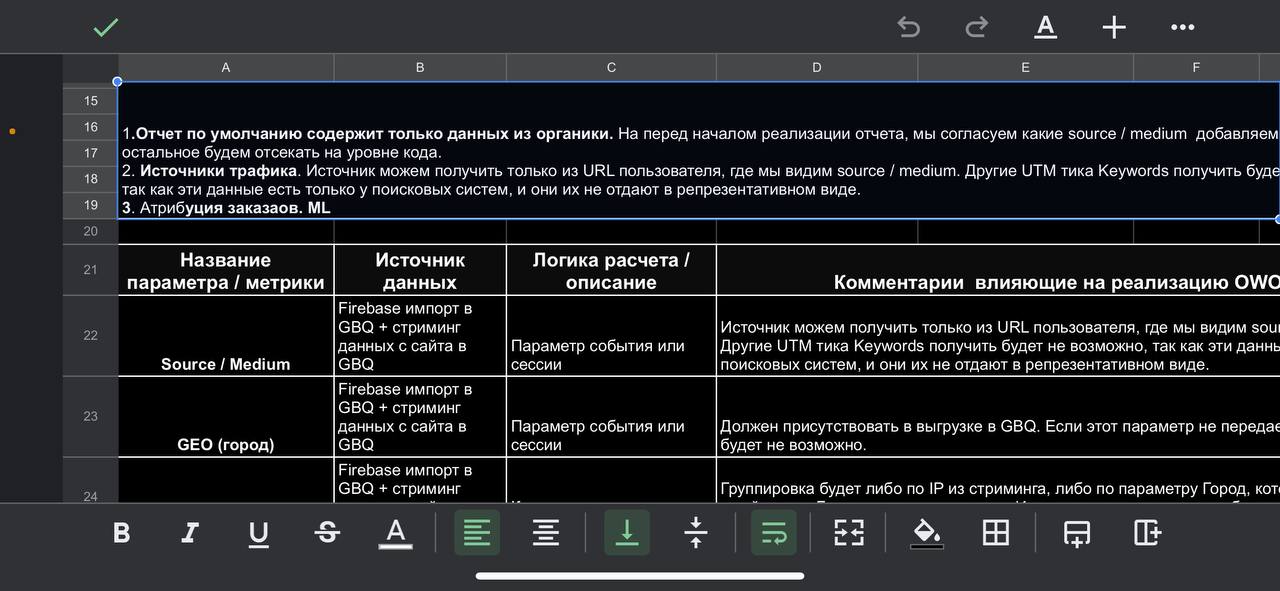Select row 19 header
The height and width of the screenshot is (591, 1280).
coord(90,205)
